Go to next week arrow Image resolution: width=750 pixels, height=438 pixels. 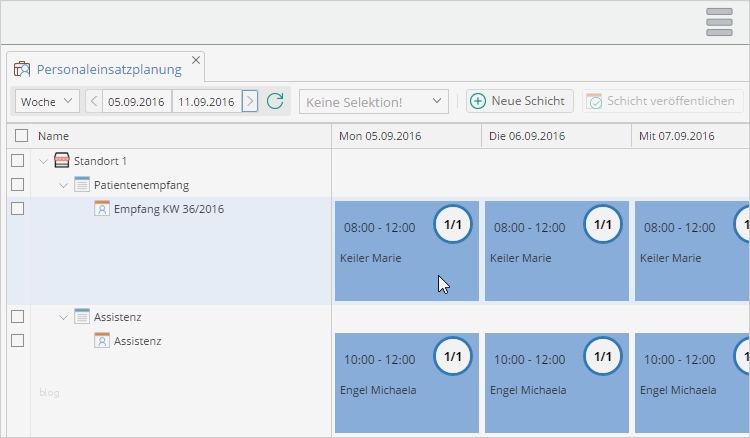pyautogui.click(x=250, y=101)
